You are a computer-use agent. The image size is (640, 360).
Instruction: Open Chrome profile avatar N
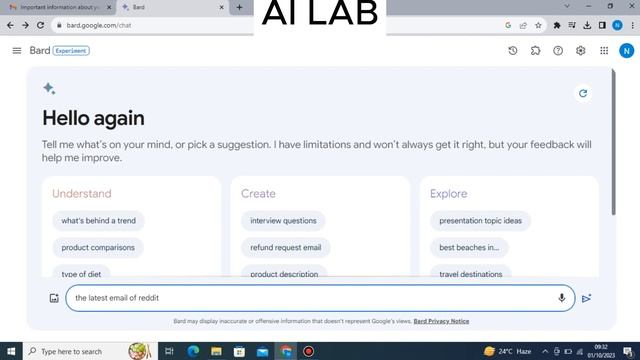point(617,25)
